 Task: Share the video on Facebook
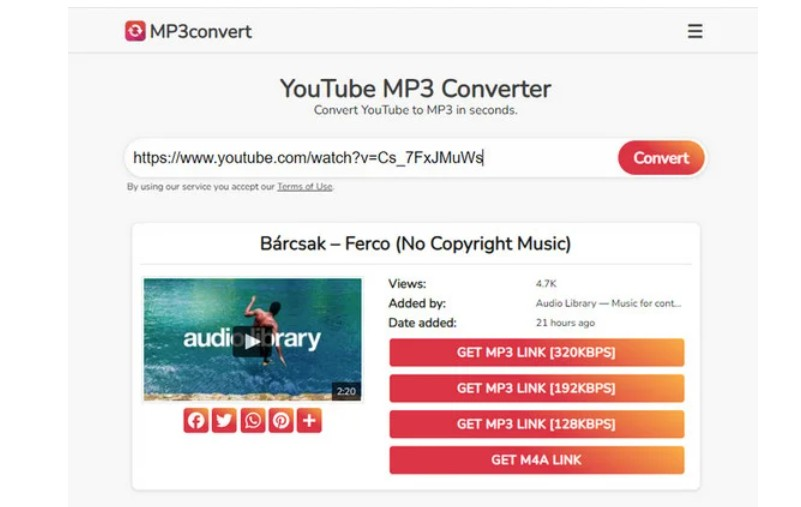pos(196,420)
